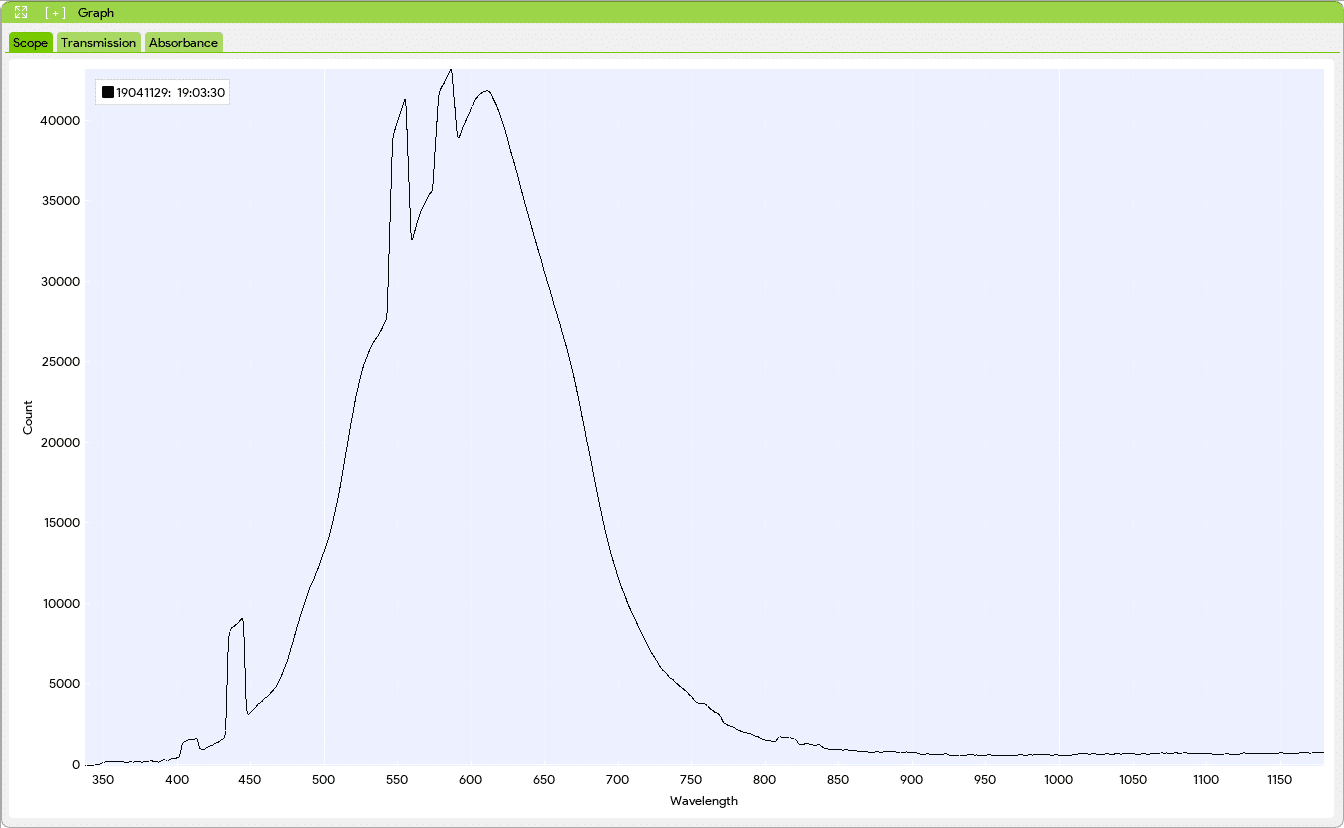Click the curve dip near 570 nm
Viewport: 1344px width, 828px height.
pyautogui.click(x=413, y=238)
